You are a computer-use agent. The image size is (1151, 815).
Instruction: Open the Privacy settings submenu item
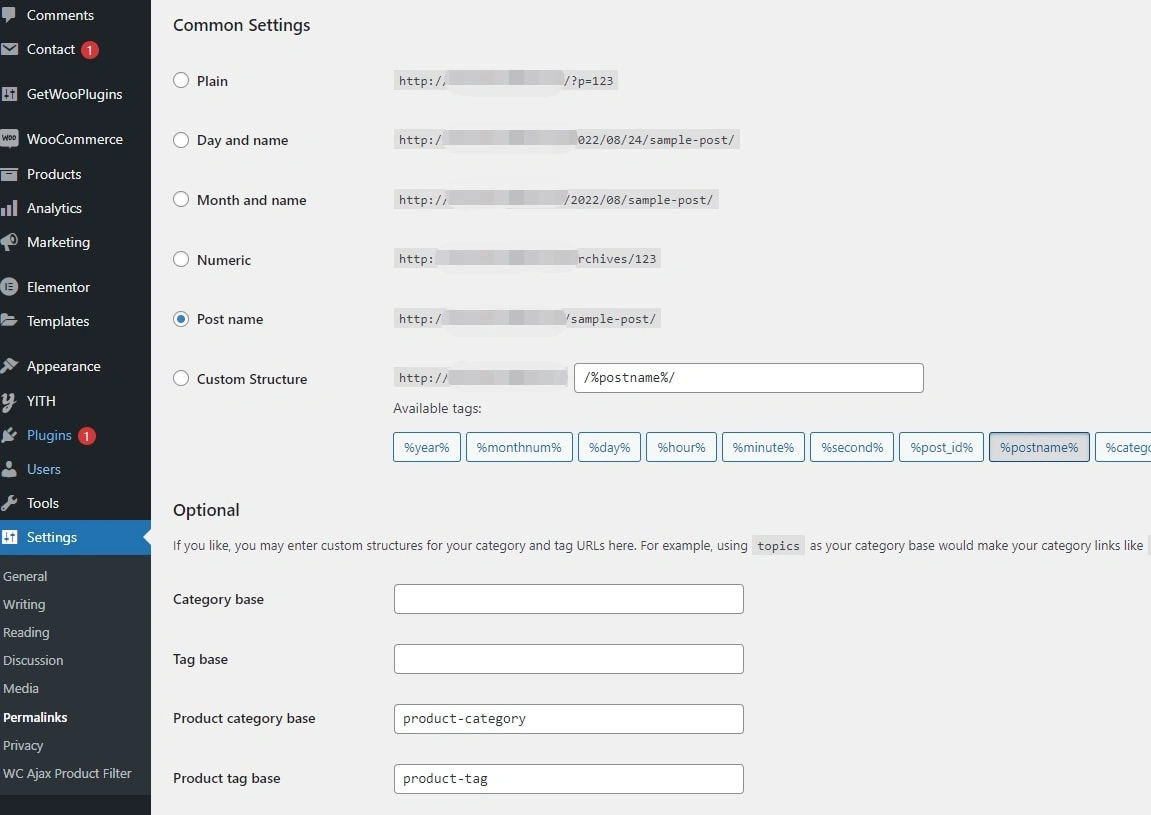click(23, 745)
